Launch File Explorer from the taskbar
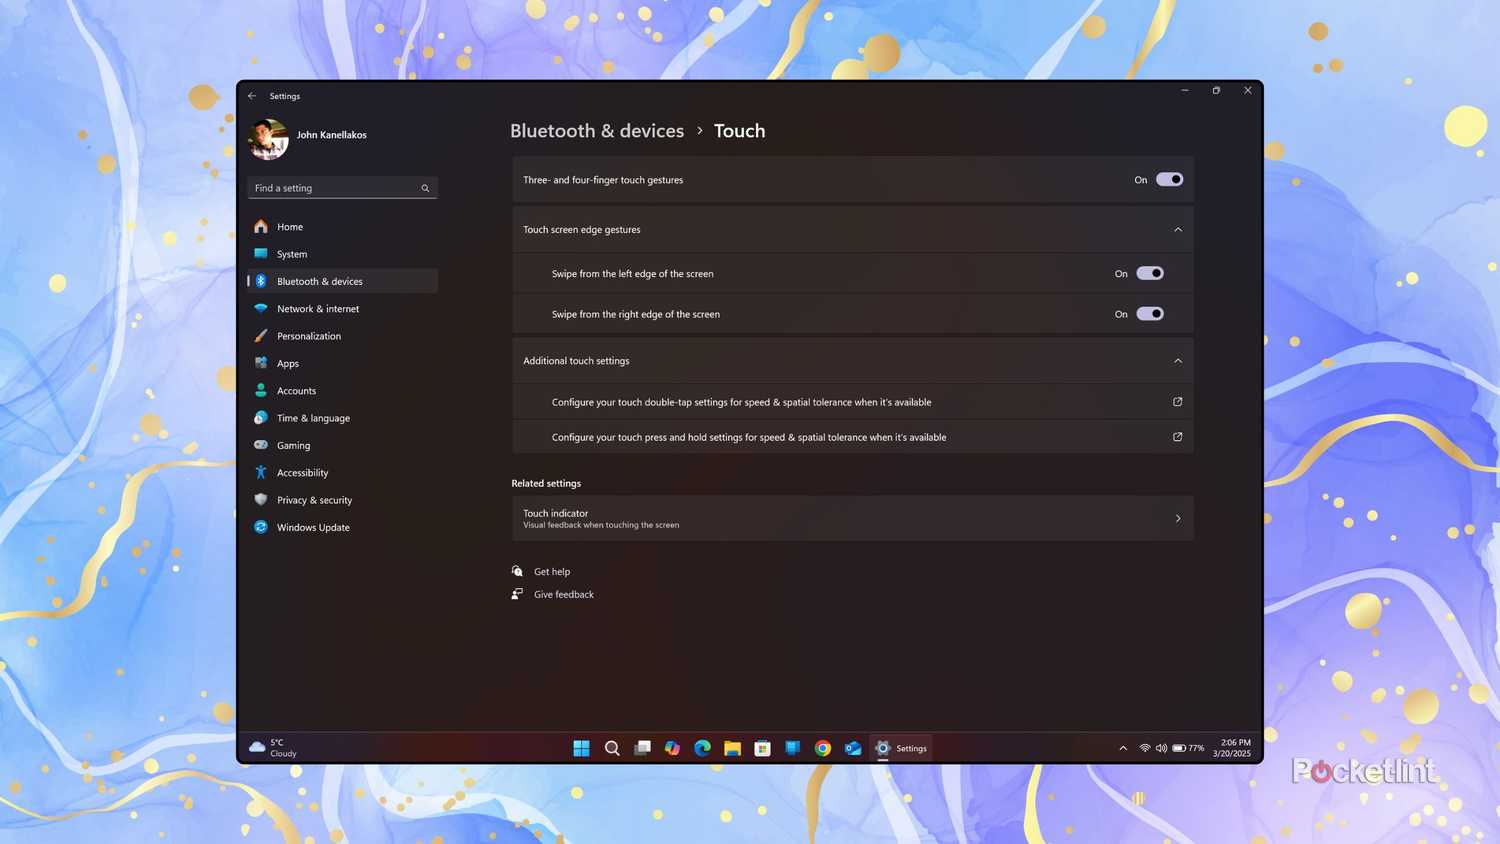This screenshot has height=844, width=1500. (733, 748)
